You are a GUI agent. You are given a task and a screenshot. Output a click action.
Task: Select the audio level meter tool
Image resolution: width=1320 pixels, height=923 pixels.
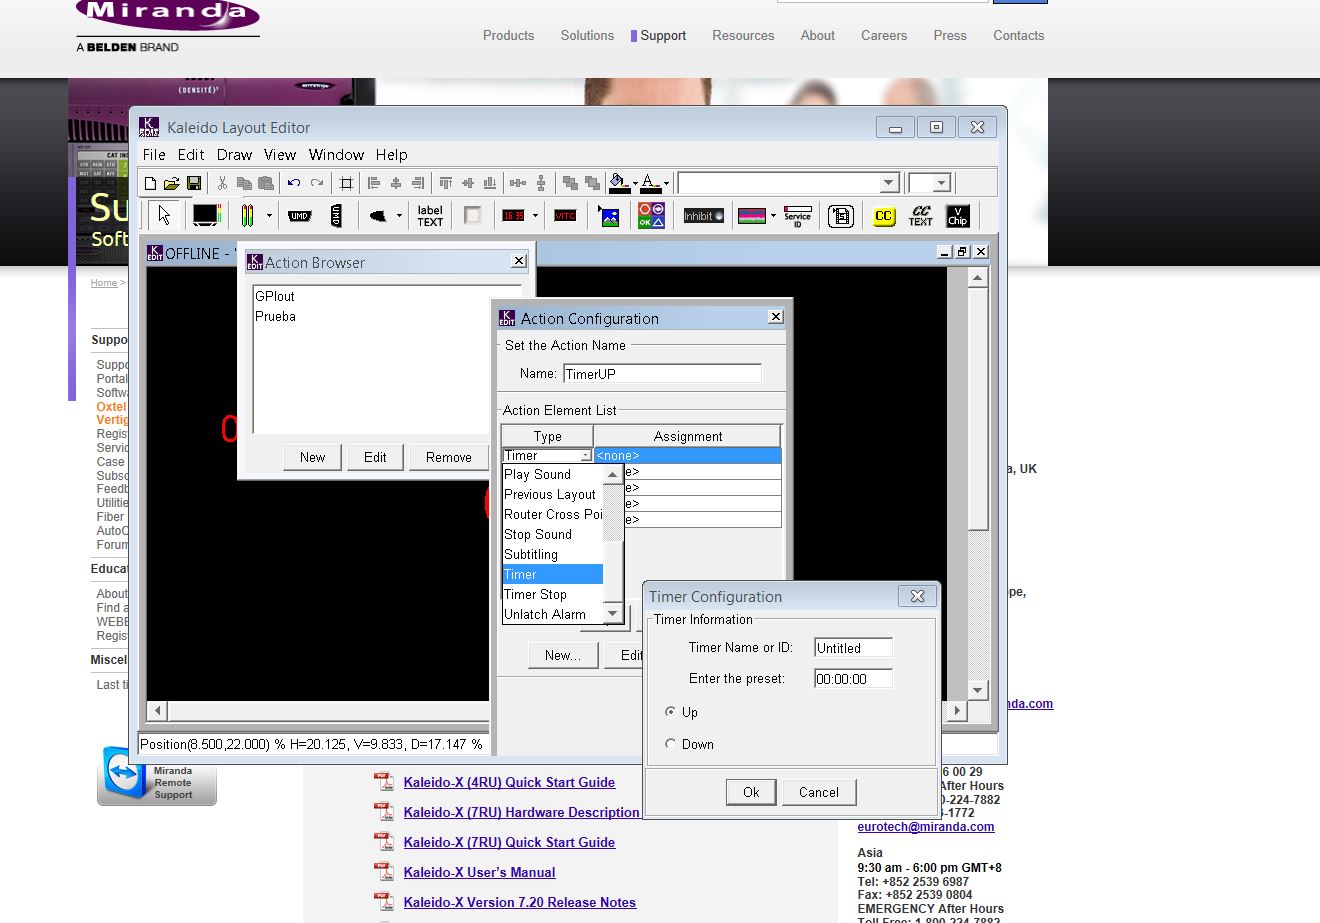pos(247,215)
